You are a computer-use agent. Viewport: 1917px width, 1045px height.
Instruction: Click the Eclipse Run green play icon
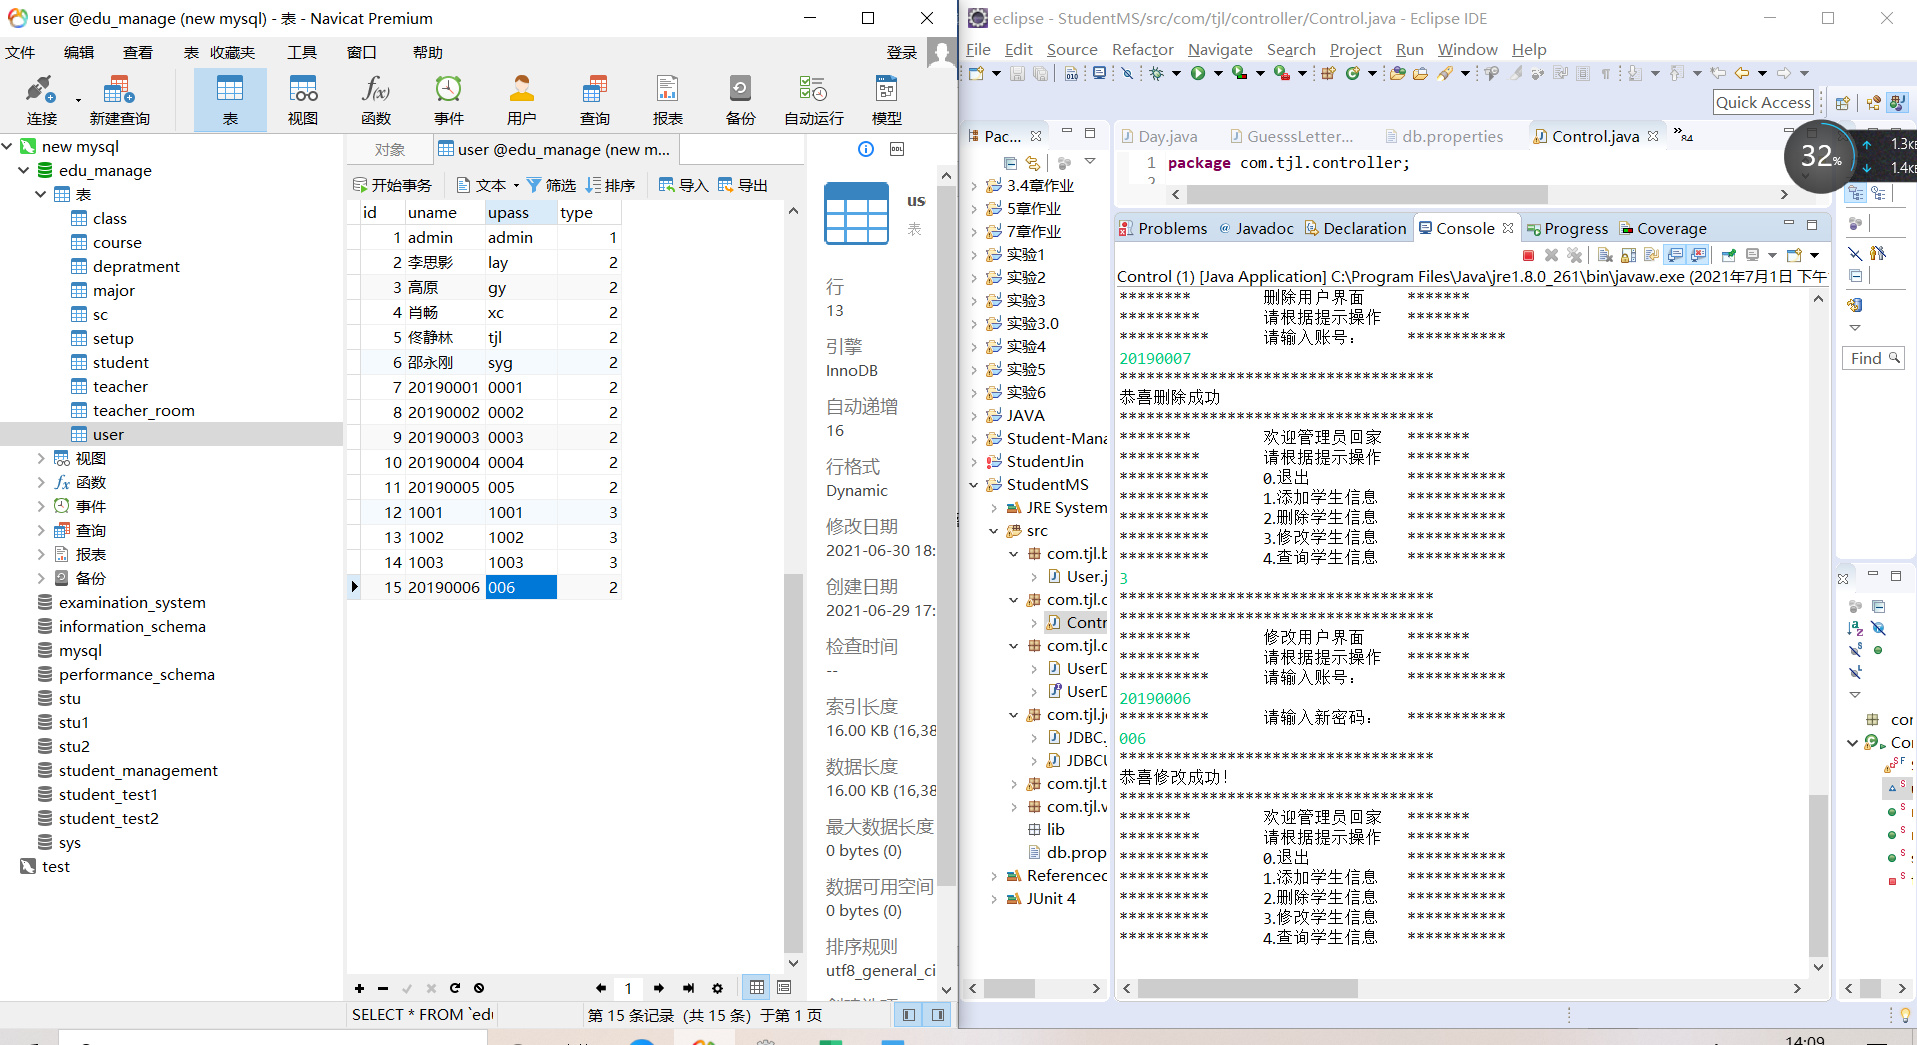coord(1197,73)
